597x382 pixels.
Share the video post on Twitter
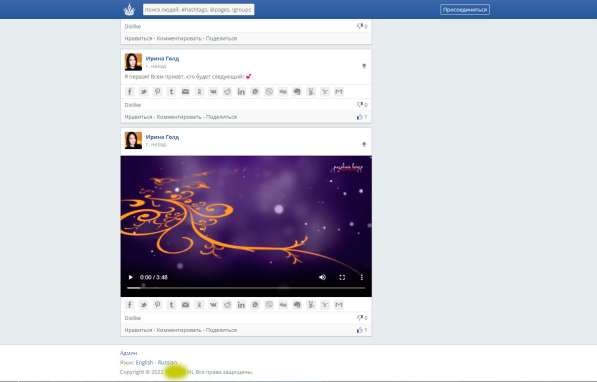tap(144, 305)
